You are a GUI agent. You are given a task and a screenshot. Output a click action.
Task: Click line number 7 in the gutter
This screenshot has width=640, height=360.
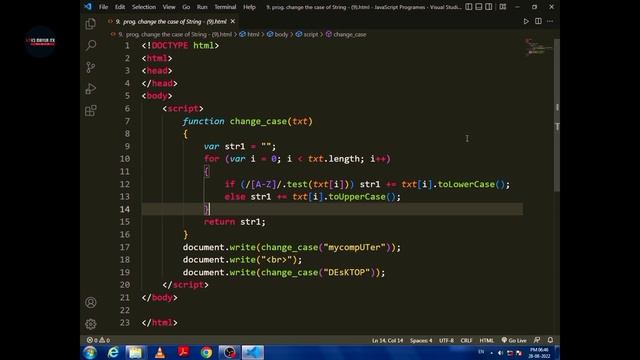127,121
